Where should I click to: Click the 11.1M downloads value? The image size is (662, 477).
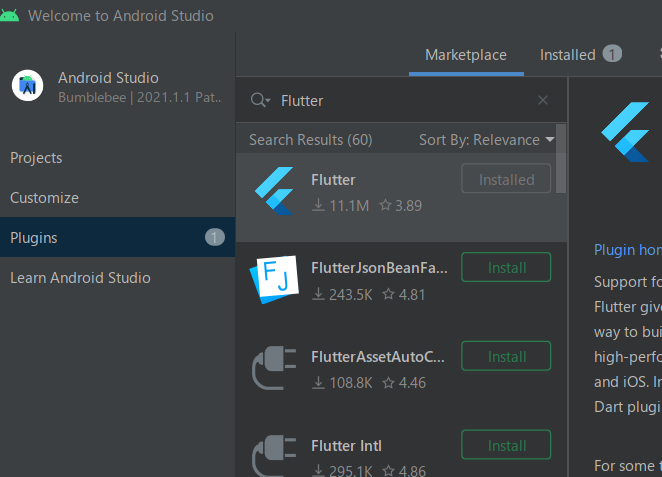pos(349,206)
